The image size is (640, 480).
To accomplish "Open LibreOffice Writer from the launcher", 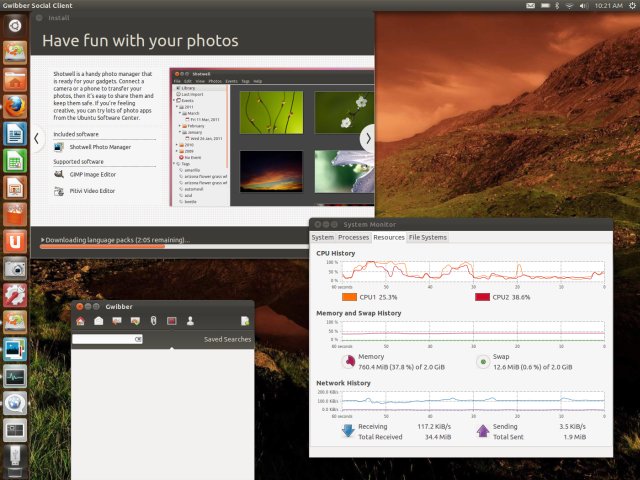I will 15,133.
